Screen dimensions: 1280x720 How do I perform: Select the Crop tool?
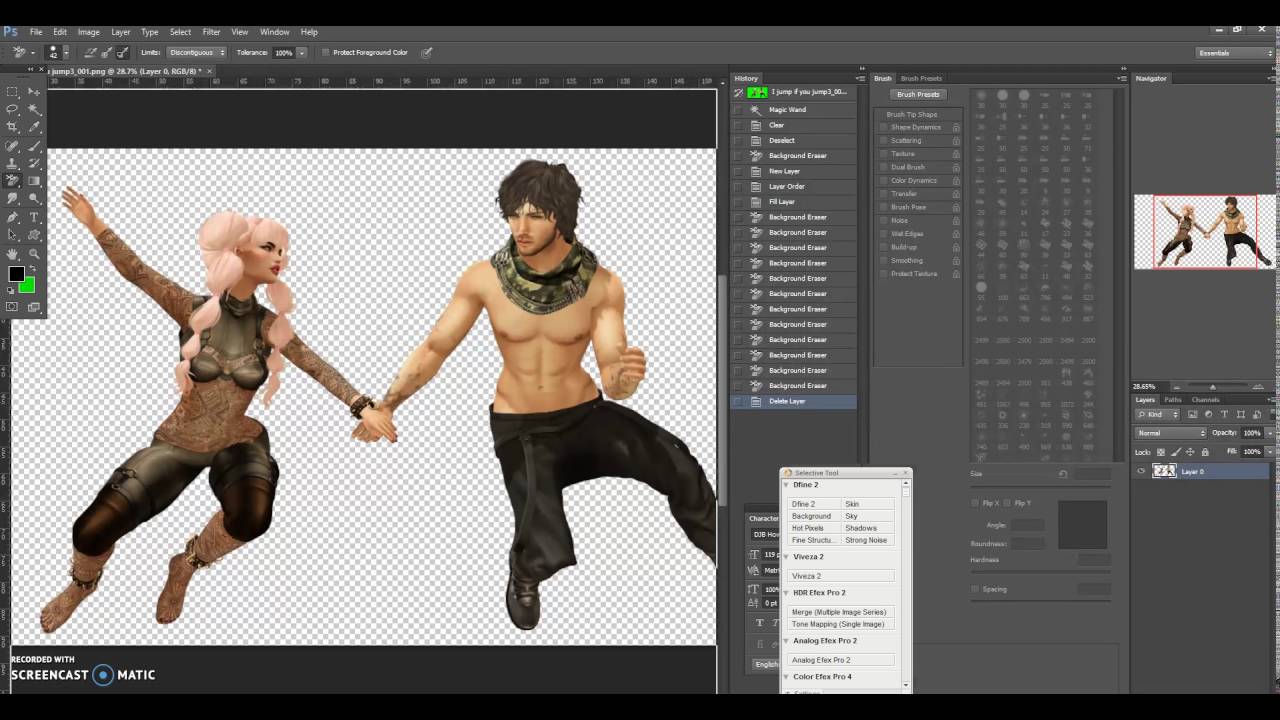(12, 127)
